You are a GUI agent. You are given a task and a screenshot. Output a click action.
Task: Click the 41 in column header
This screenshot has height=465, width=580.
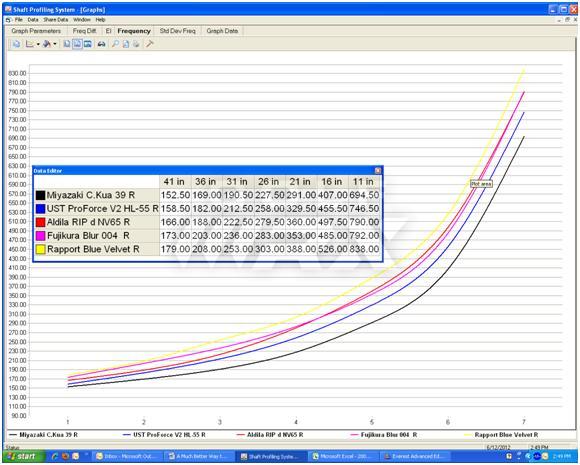pyautogui.click(x=175, y=182)
